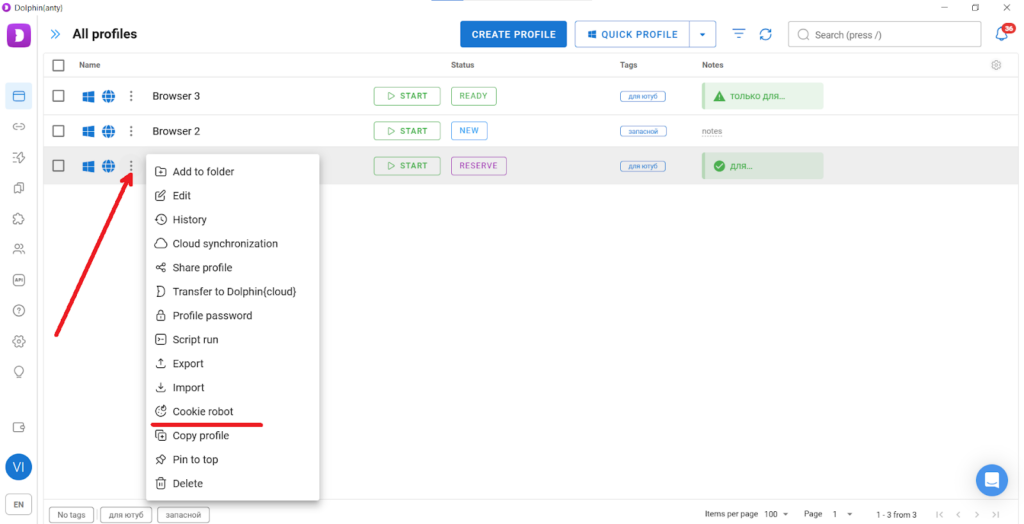Toggle the select-all checkbox in header
Viewport: 1024px width, 524px height.
click(x=59, y=65)
